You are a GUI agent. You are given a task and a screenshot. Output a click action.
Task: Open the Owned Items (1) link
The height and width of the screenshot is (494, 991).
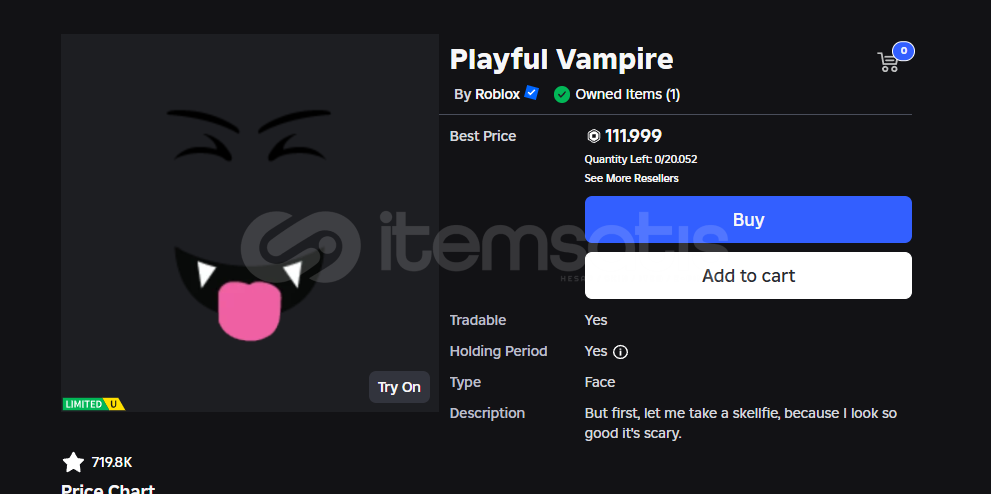point(628,95)
